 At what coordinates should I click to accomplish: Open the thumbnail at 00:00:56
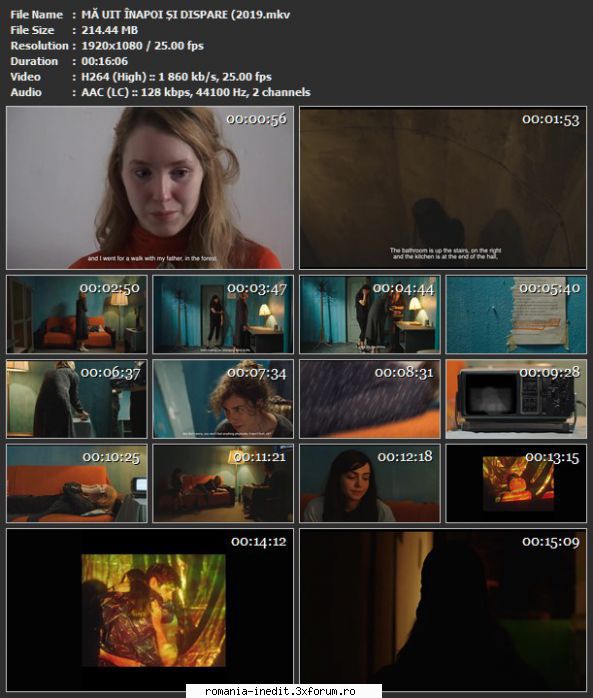(150, 188)
